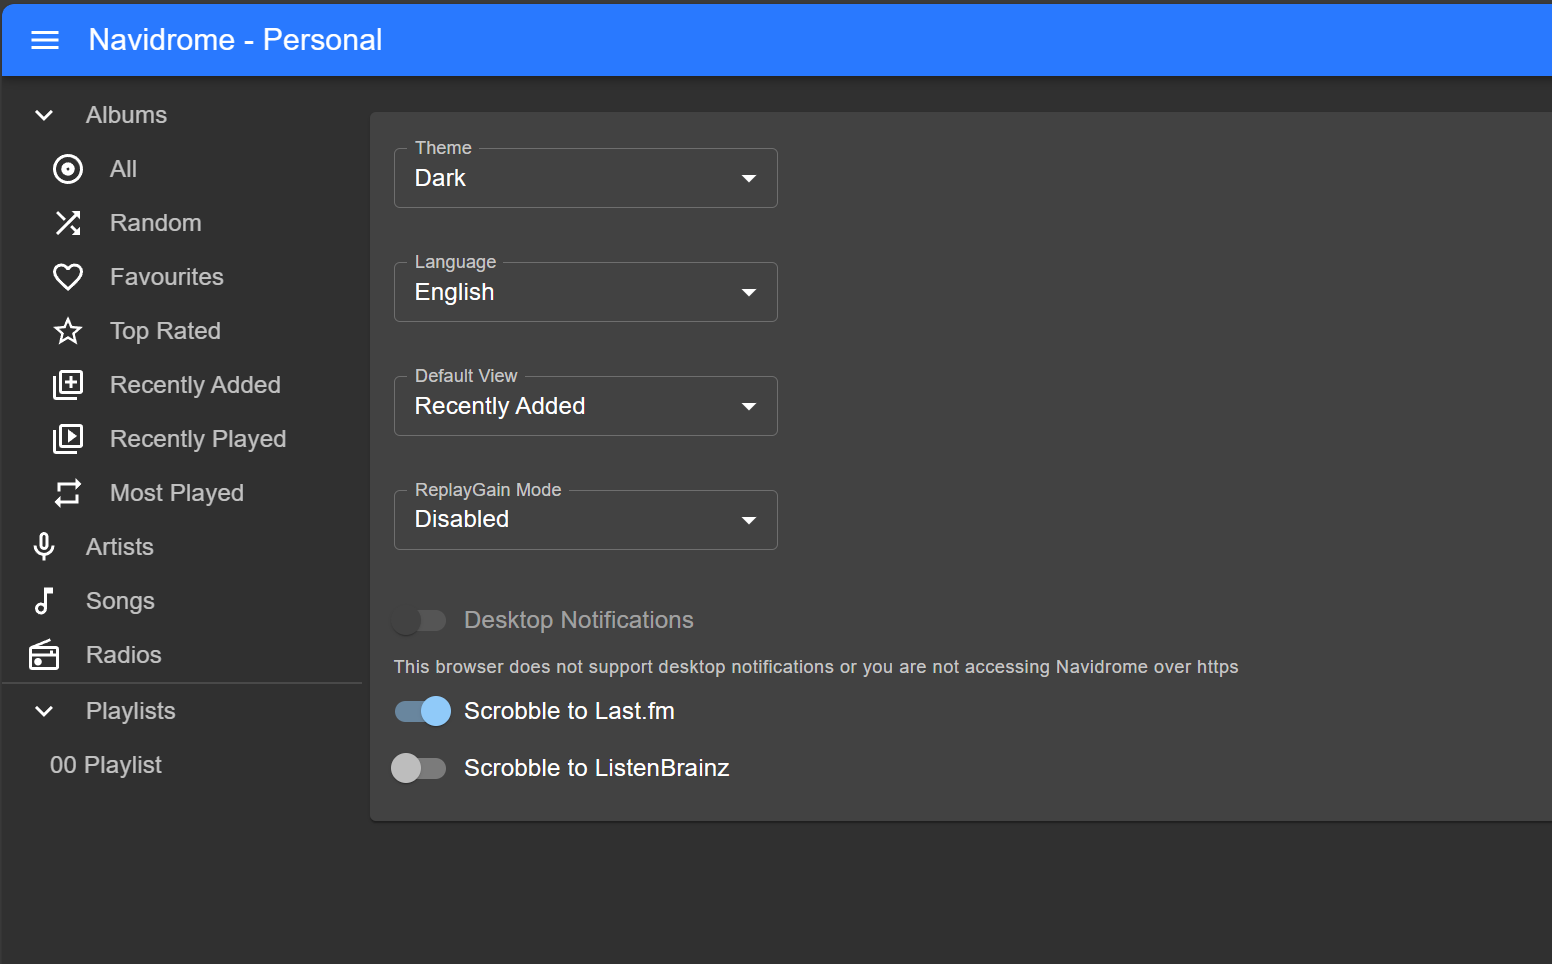Open the Default View dropdown
Screen dimensions: 1552x964
(x=585, y=406)
